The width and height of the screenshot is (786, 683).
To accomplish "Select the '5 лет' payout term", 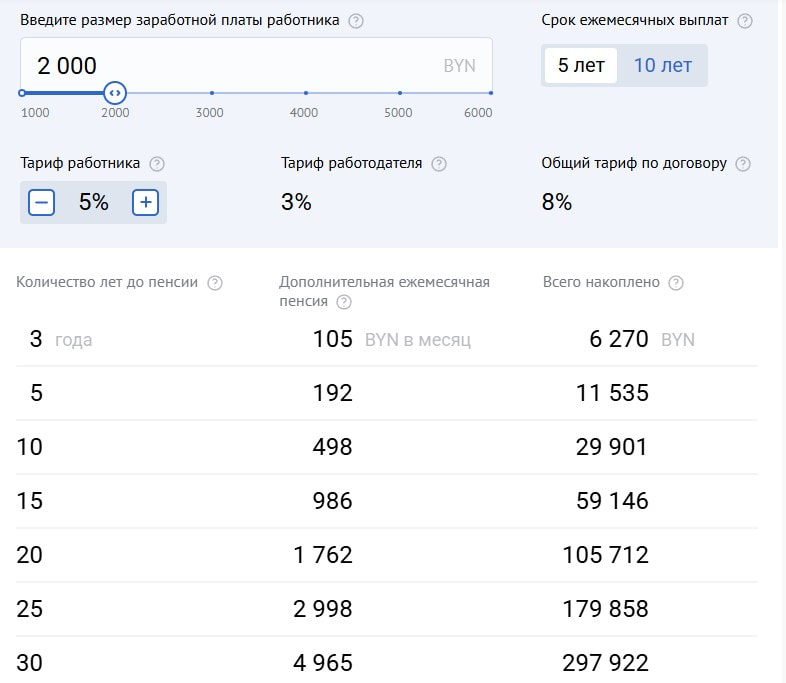I will 581,66.
